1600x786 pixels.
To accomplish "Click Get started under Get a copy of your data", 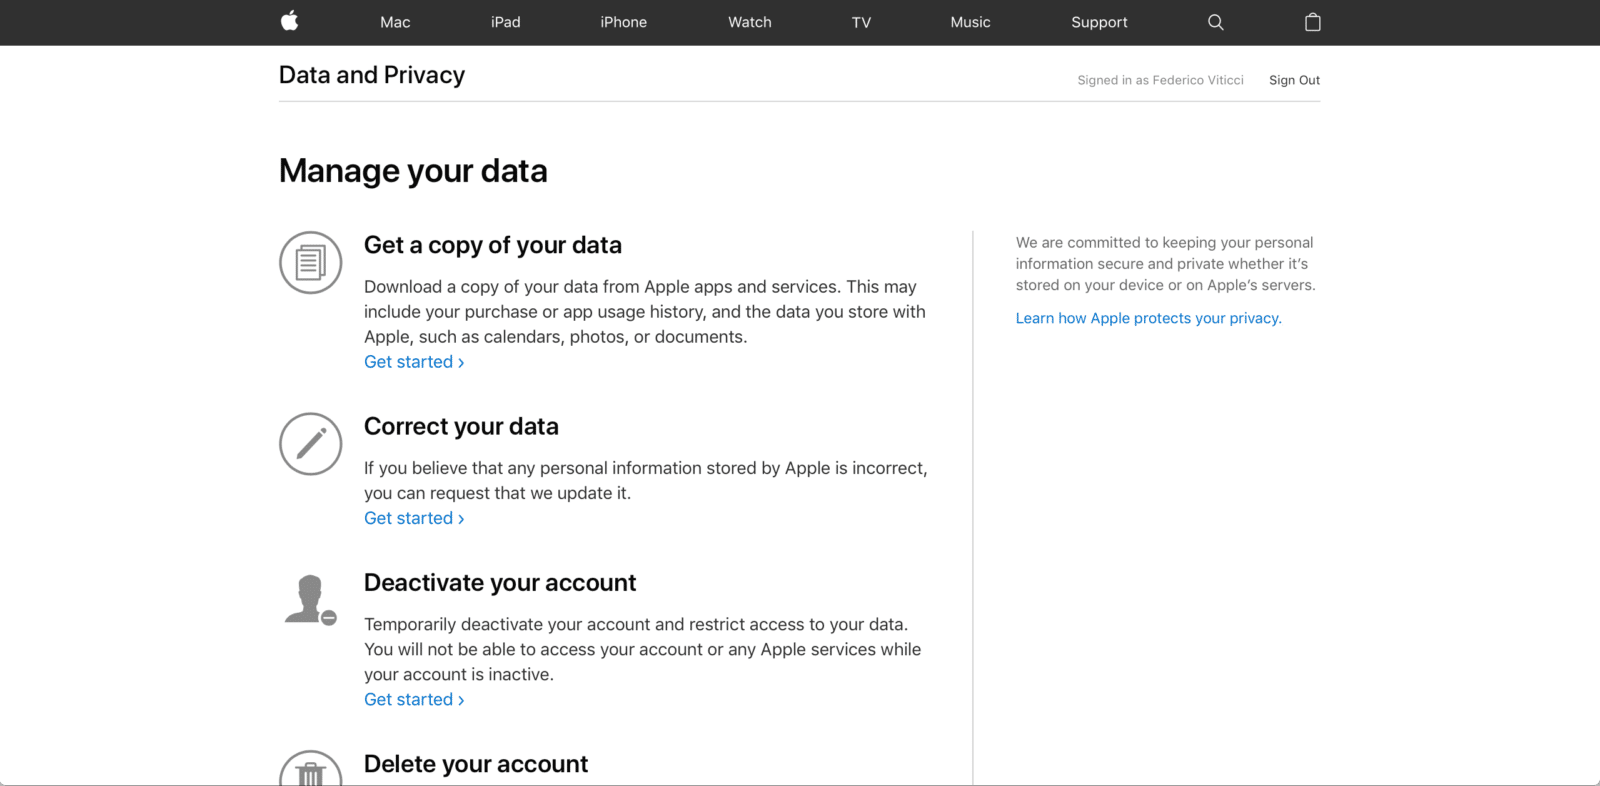I will click(x=413, y=362).
